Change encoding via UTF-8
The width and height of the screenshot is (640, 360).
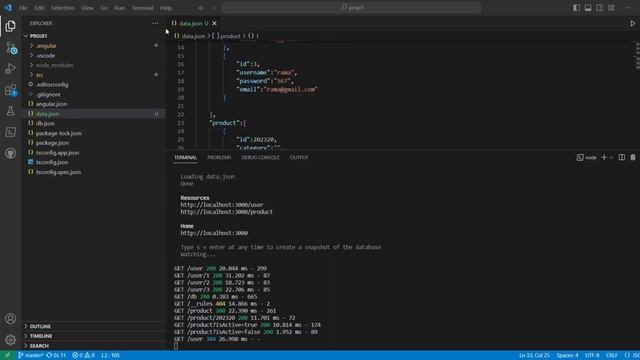592,355
